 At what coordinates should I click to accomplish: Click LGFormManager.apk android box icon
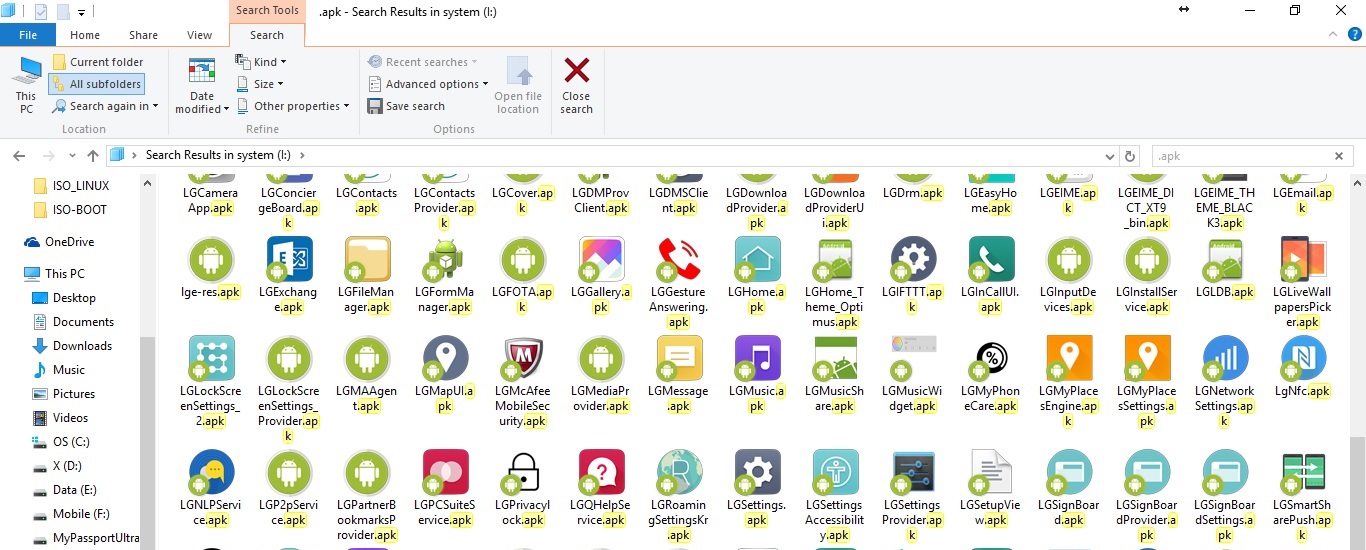pos(445,259)
